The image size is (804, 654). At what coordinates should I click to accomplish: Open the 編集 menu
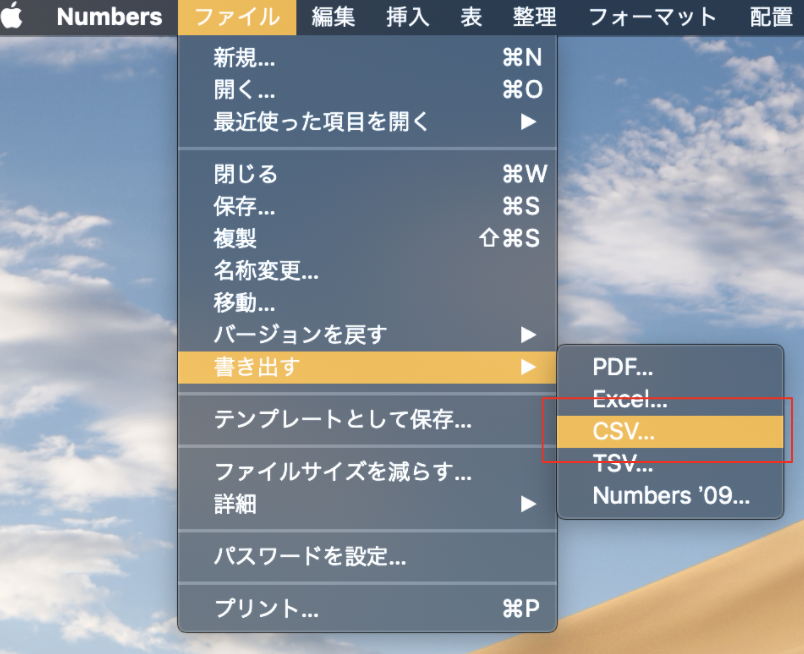(333, 17)
